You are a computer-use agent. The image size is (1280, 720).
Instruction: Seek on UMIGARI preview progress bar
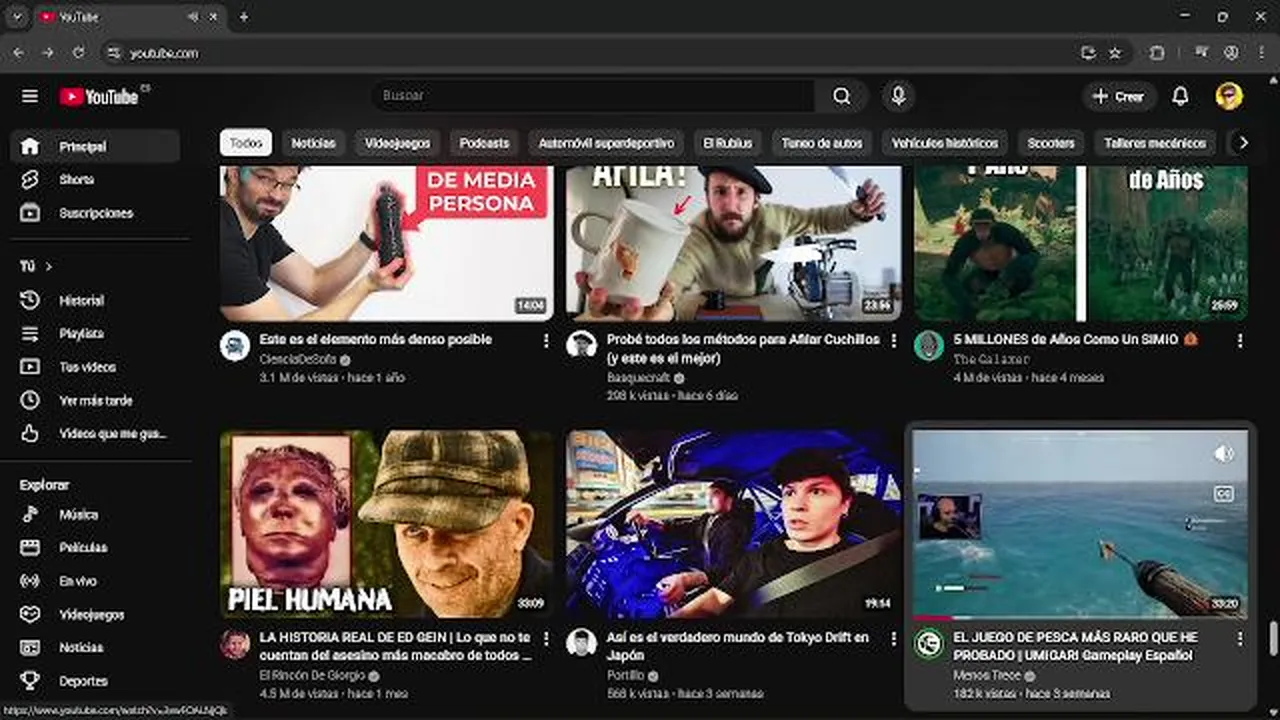[1080, 617]
